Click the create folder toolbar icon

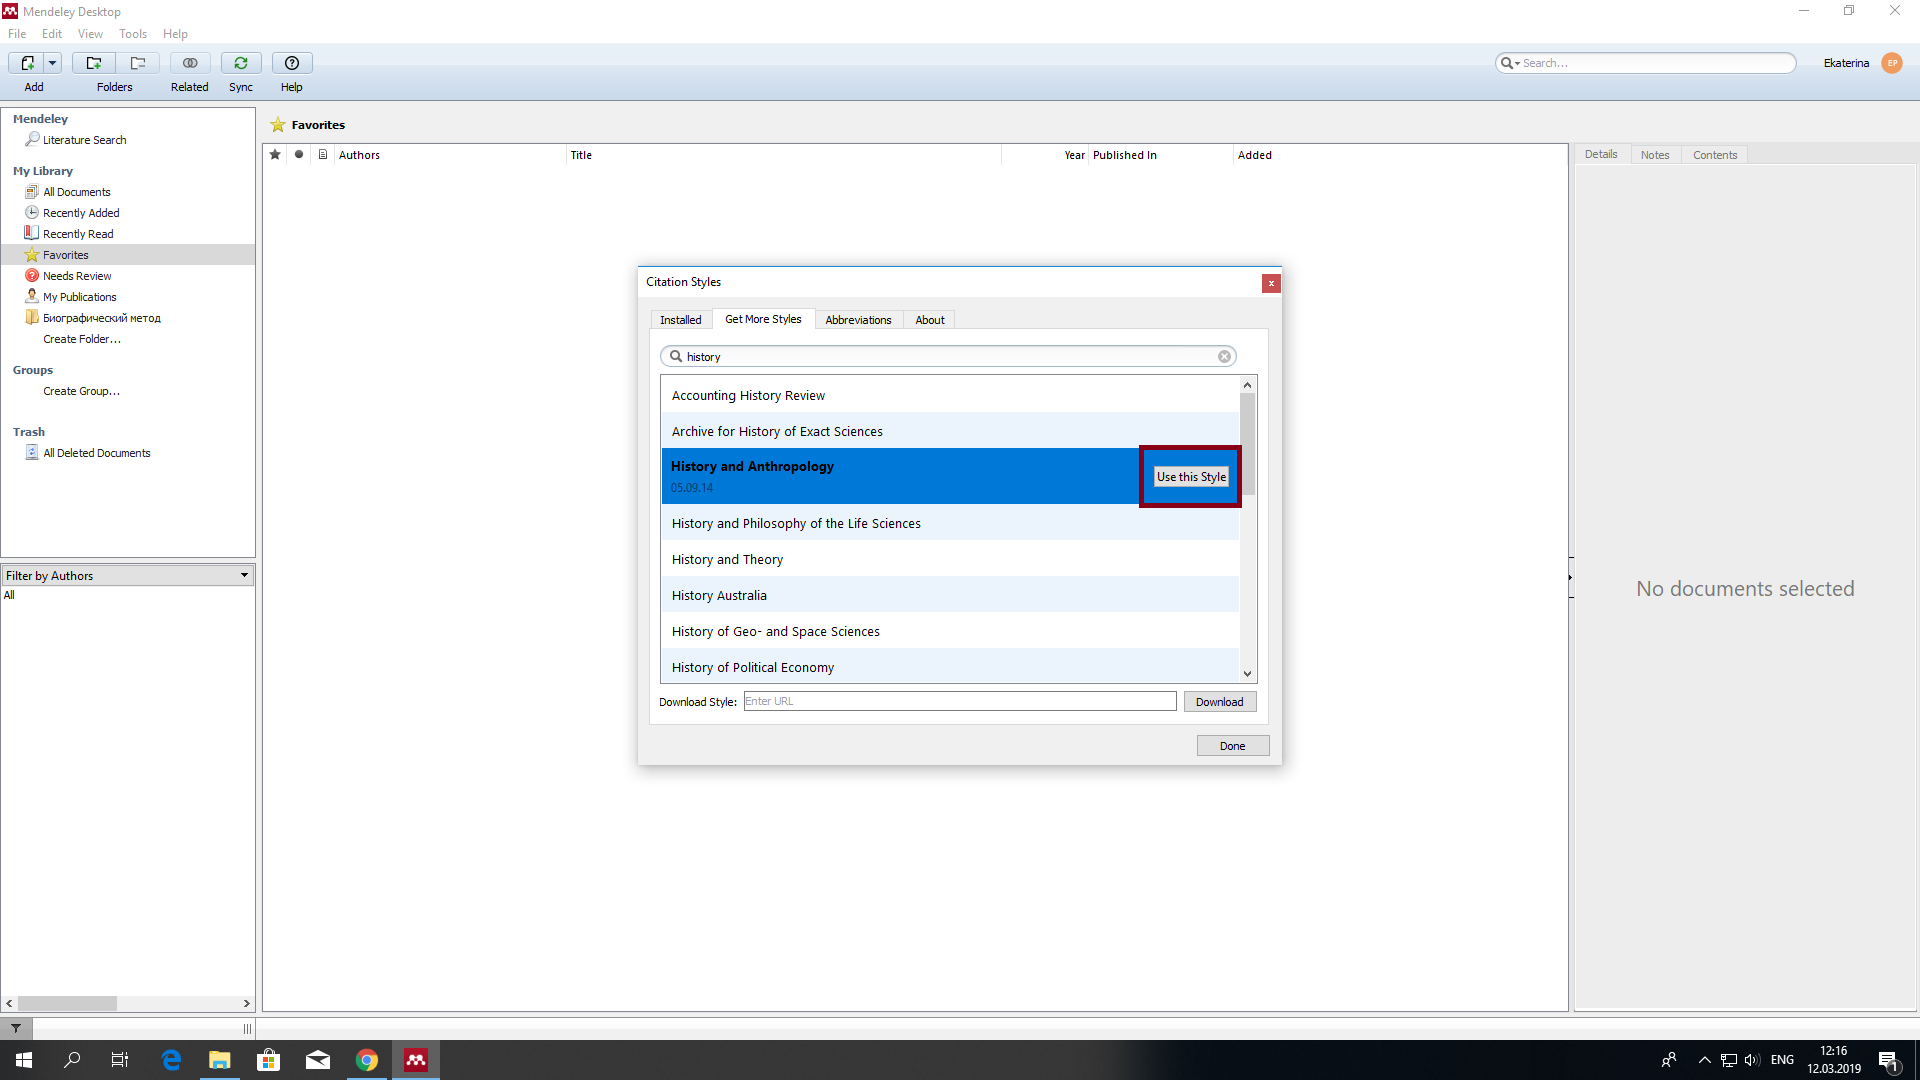click(x=94, y=63)
